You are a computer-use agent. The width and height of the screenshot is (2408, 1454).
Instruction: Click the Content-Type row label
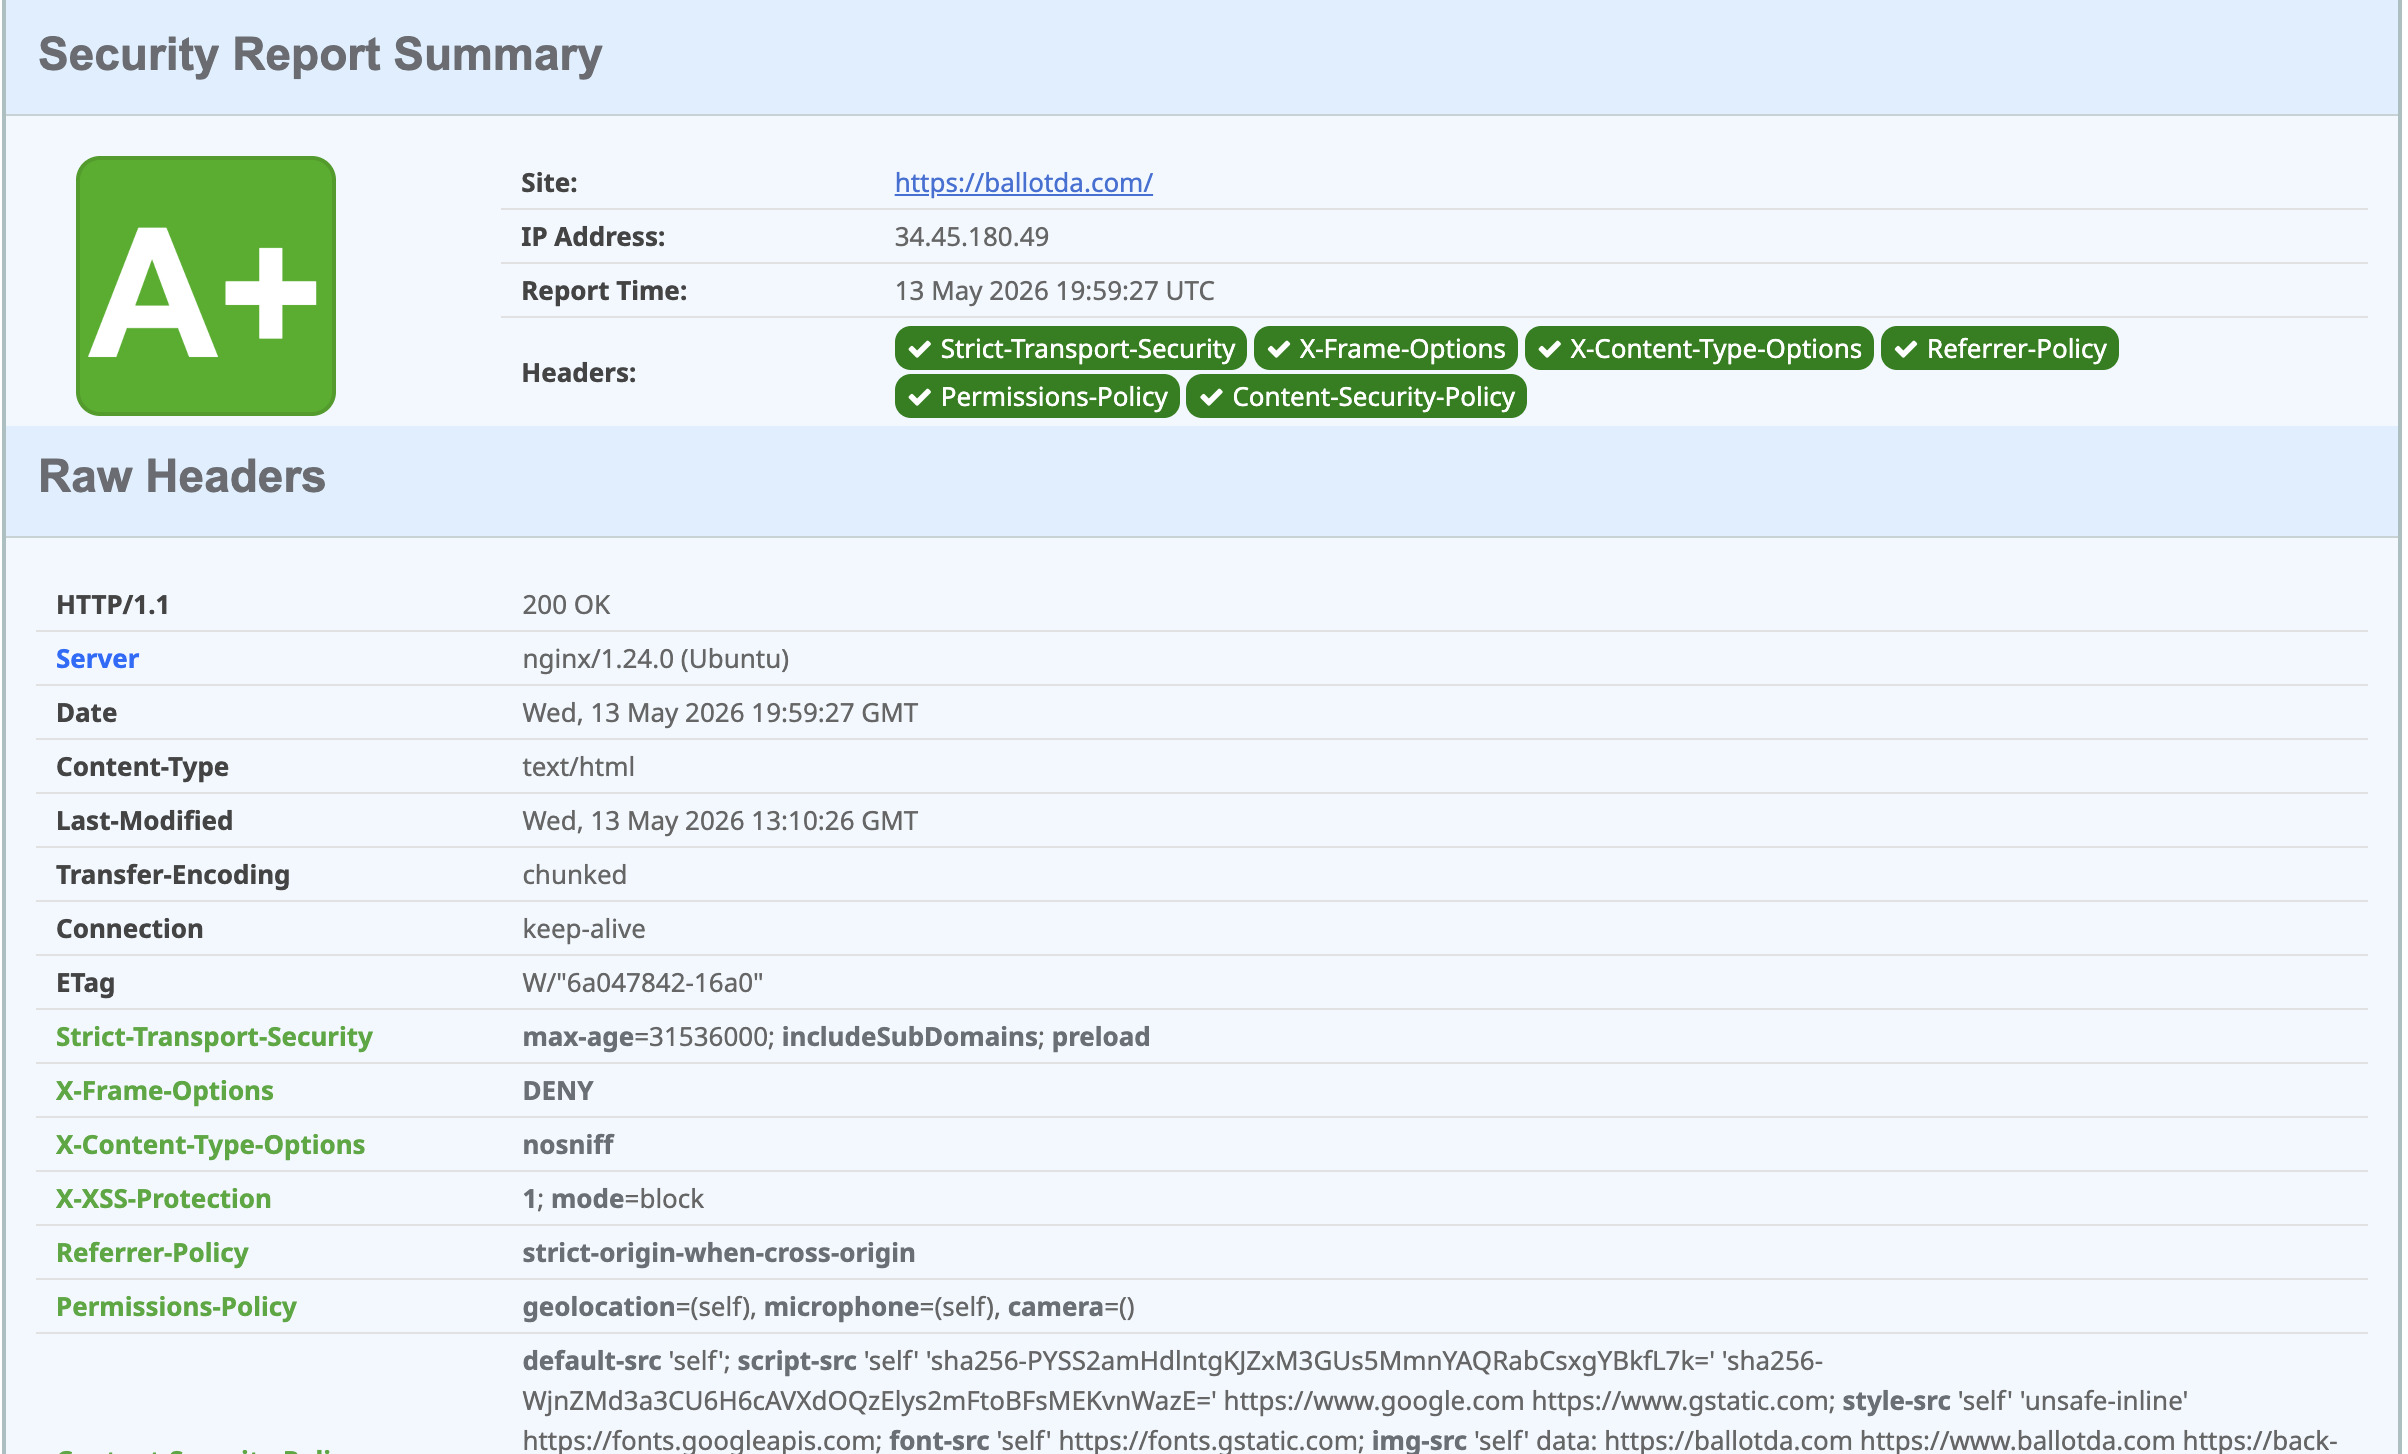tap(142, 767)
